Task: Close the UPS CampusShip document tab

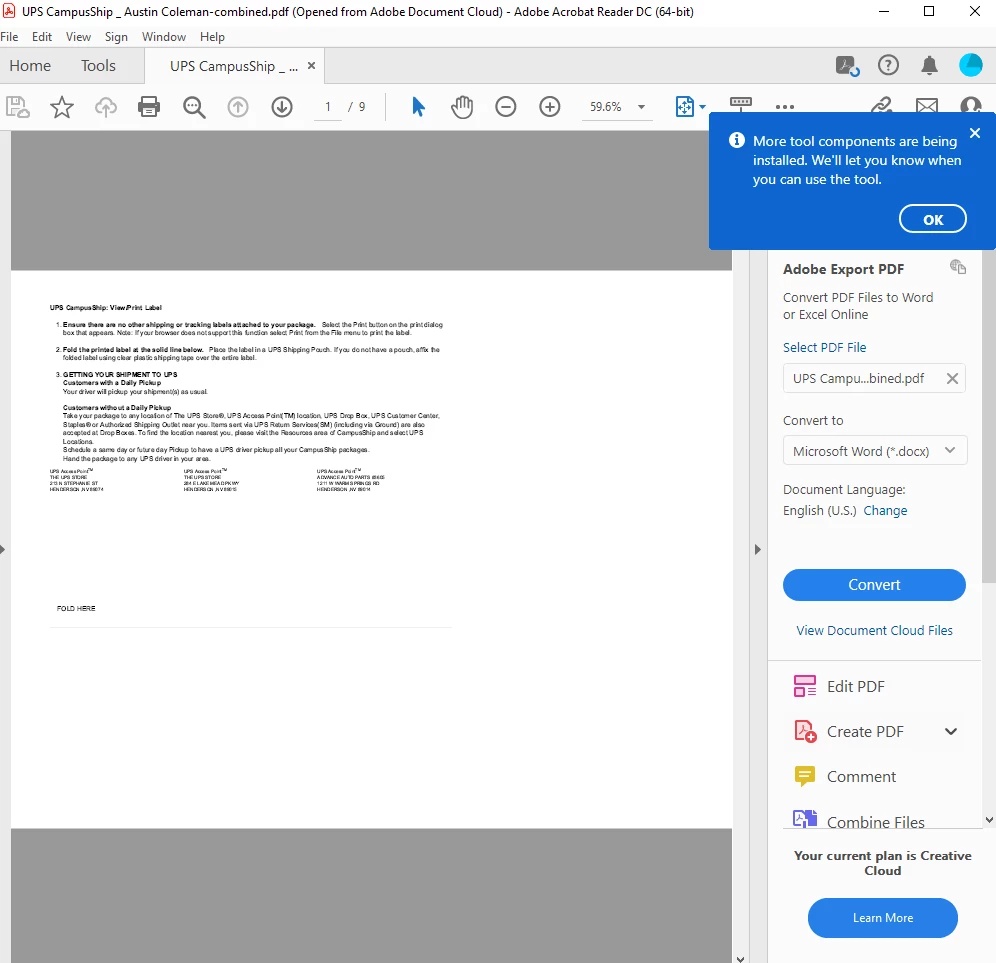Action: [311, 65]
